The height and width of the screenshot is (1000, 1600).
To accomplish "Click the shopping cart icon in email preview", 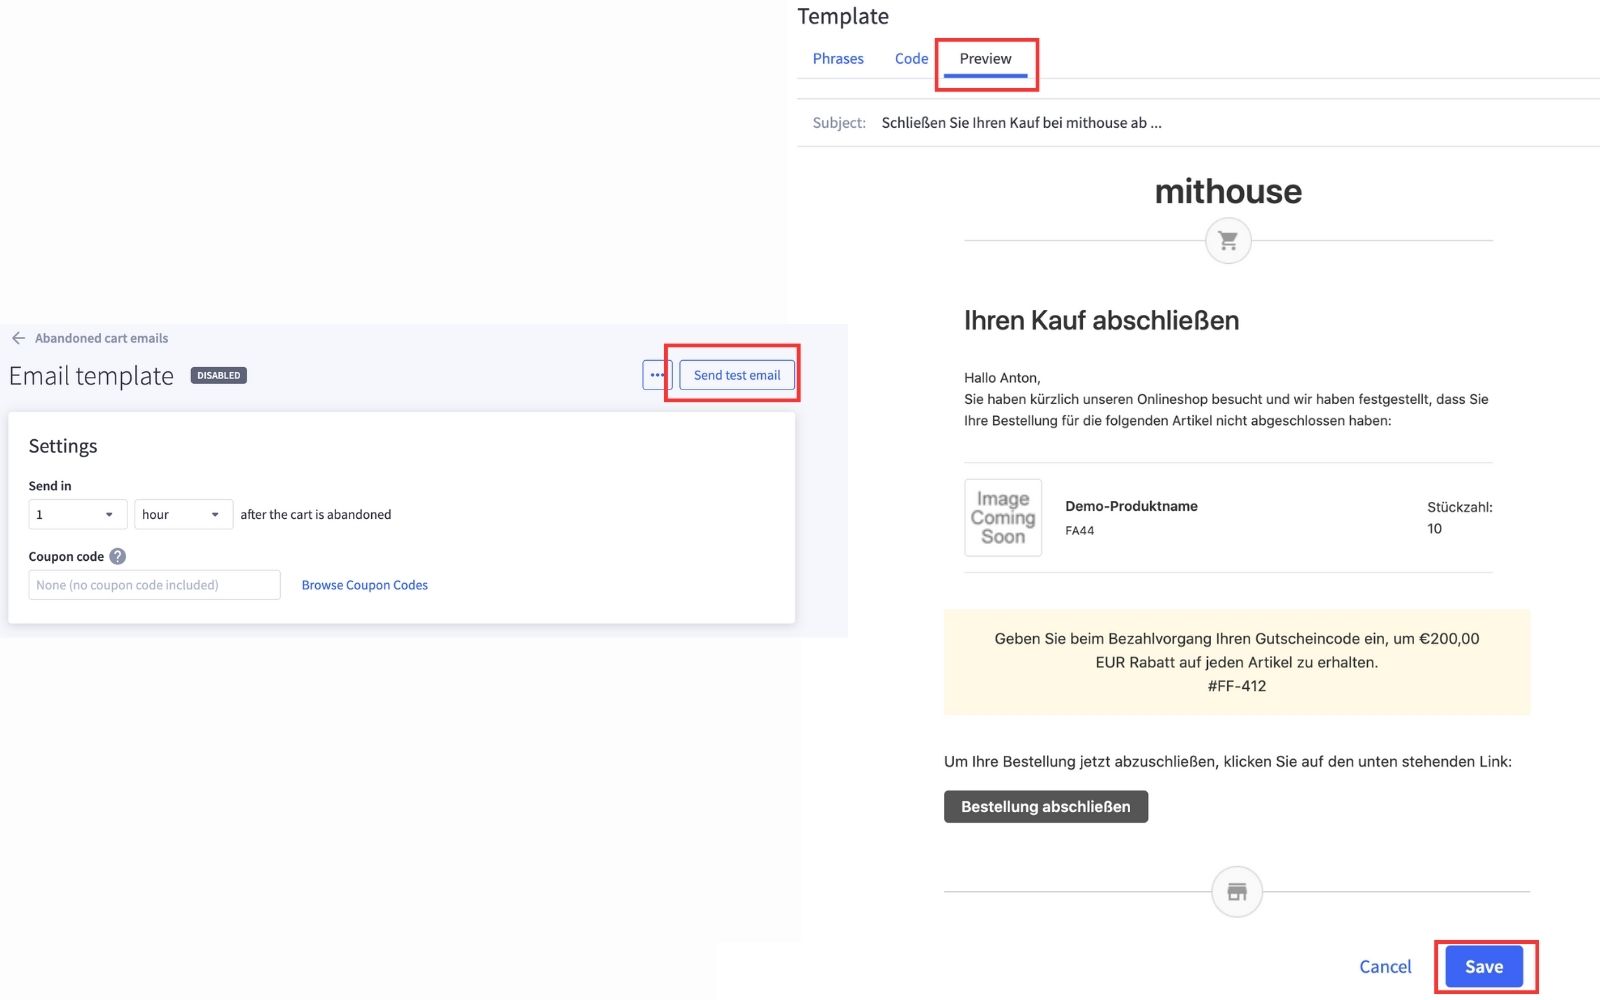I will (x=1228, y=241).
